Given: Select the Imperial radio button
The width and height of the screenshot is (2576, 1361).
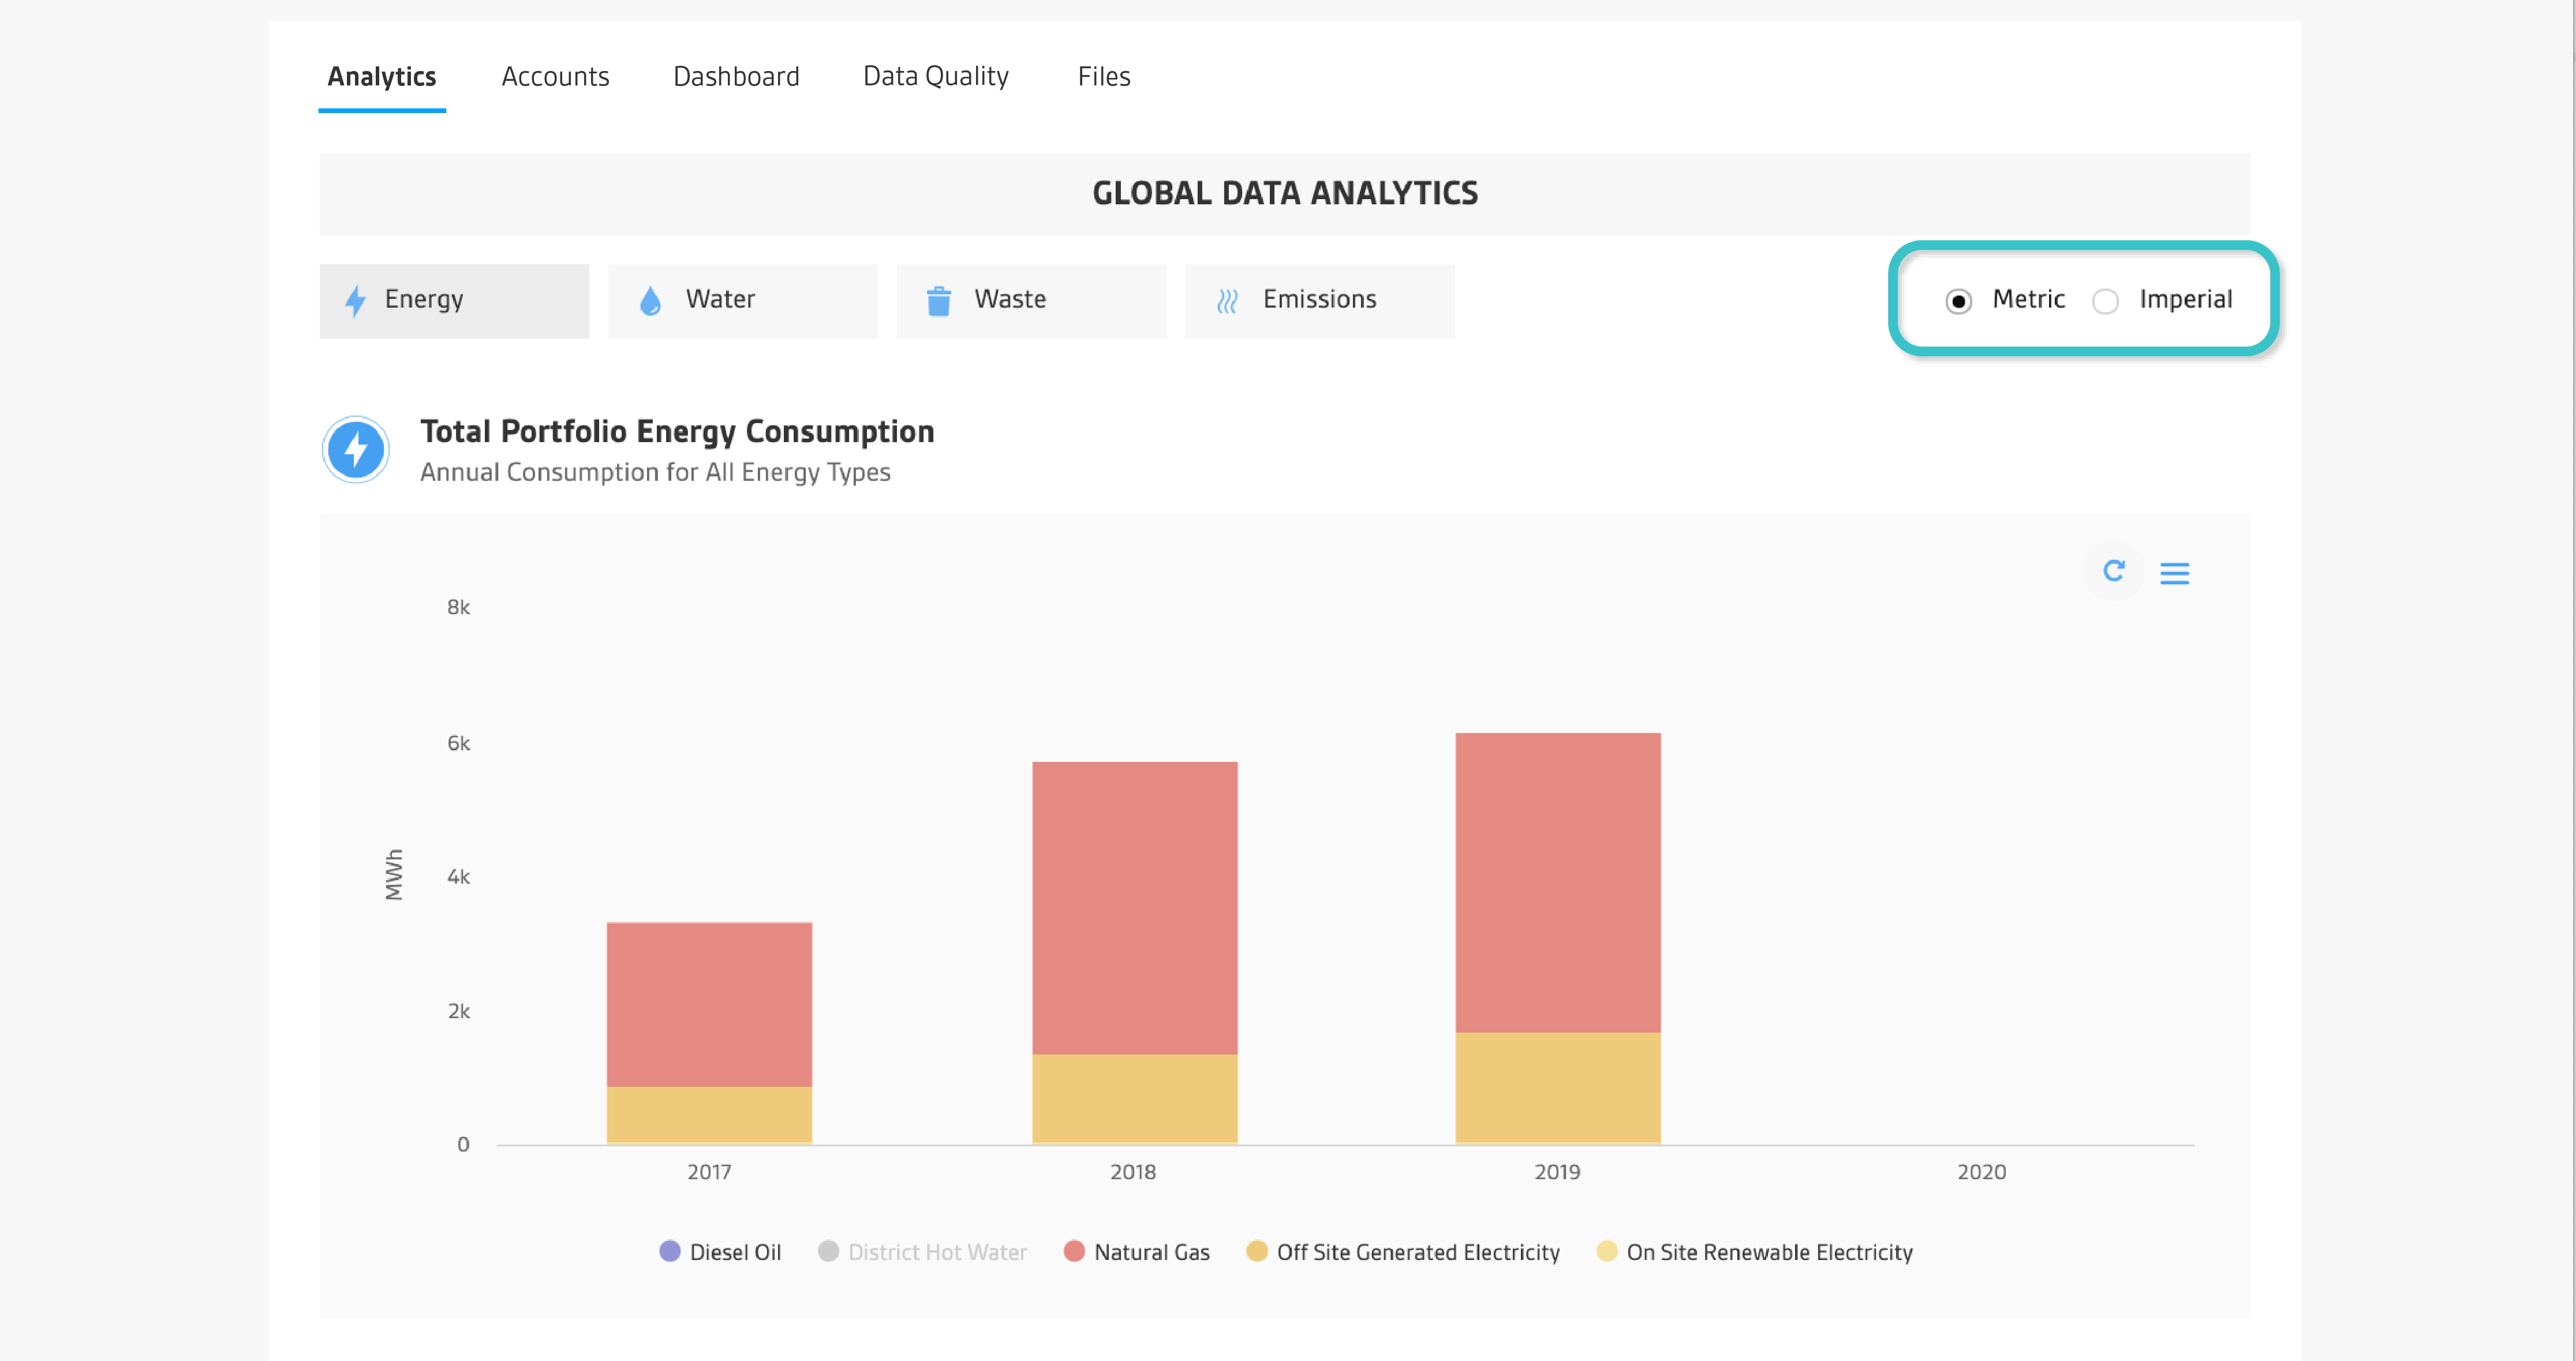Looking at the screenshot, I should pyautogui.click(x=2105, y=301).
